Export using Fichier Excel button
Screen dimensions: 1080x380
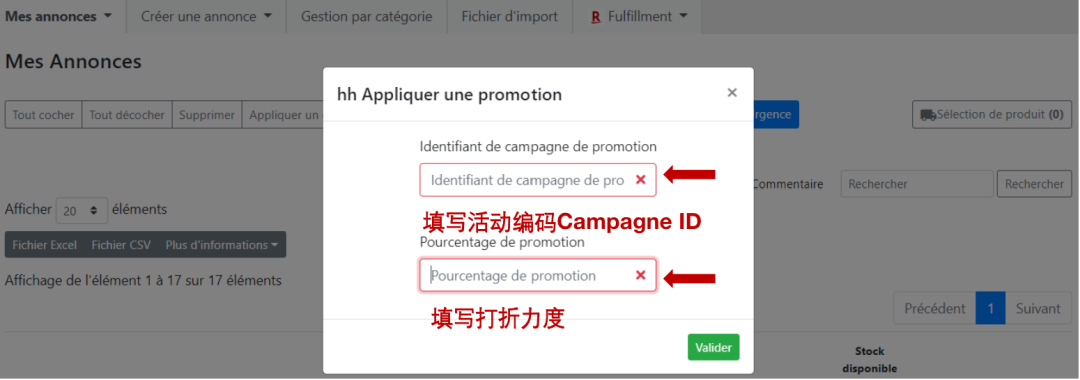click(45, 245)
